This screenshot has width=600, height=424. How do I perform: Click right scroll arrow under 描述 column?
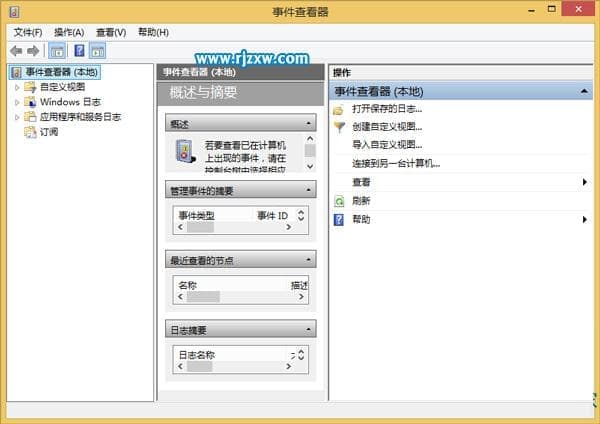301,297
